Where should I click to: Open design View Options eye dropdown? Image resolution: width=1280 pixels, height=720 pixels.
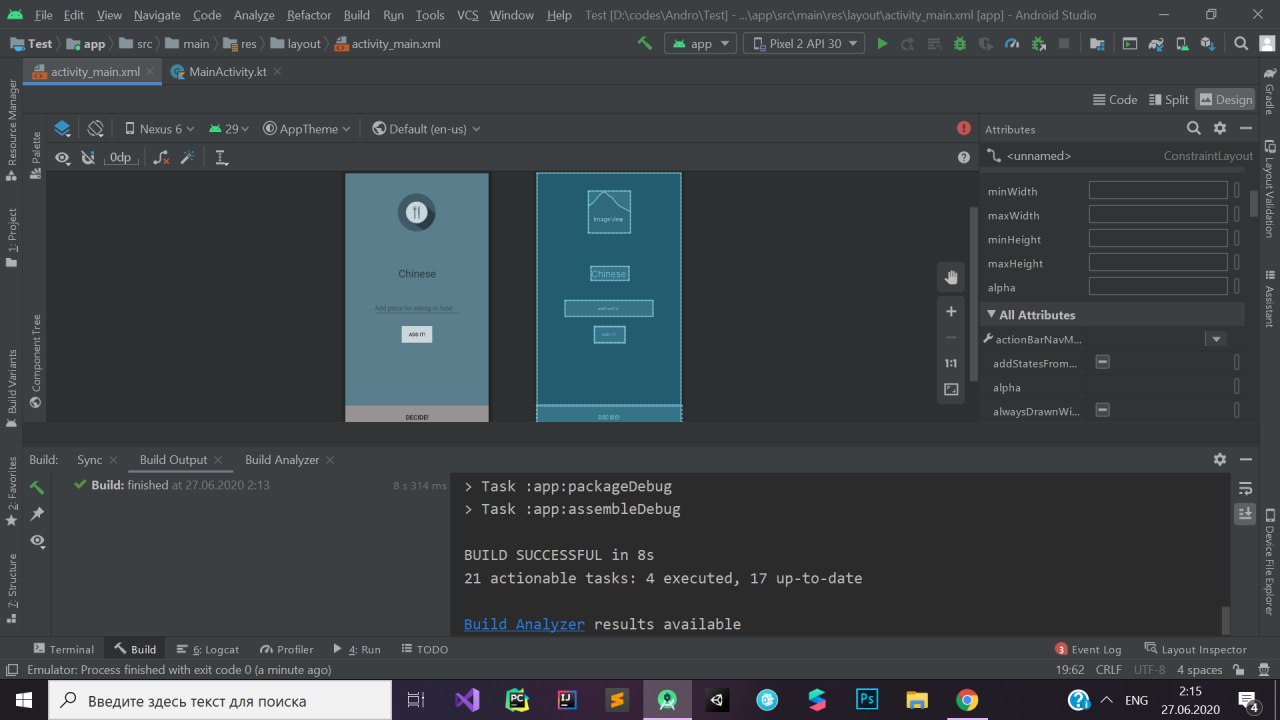point(62,158)
